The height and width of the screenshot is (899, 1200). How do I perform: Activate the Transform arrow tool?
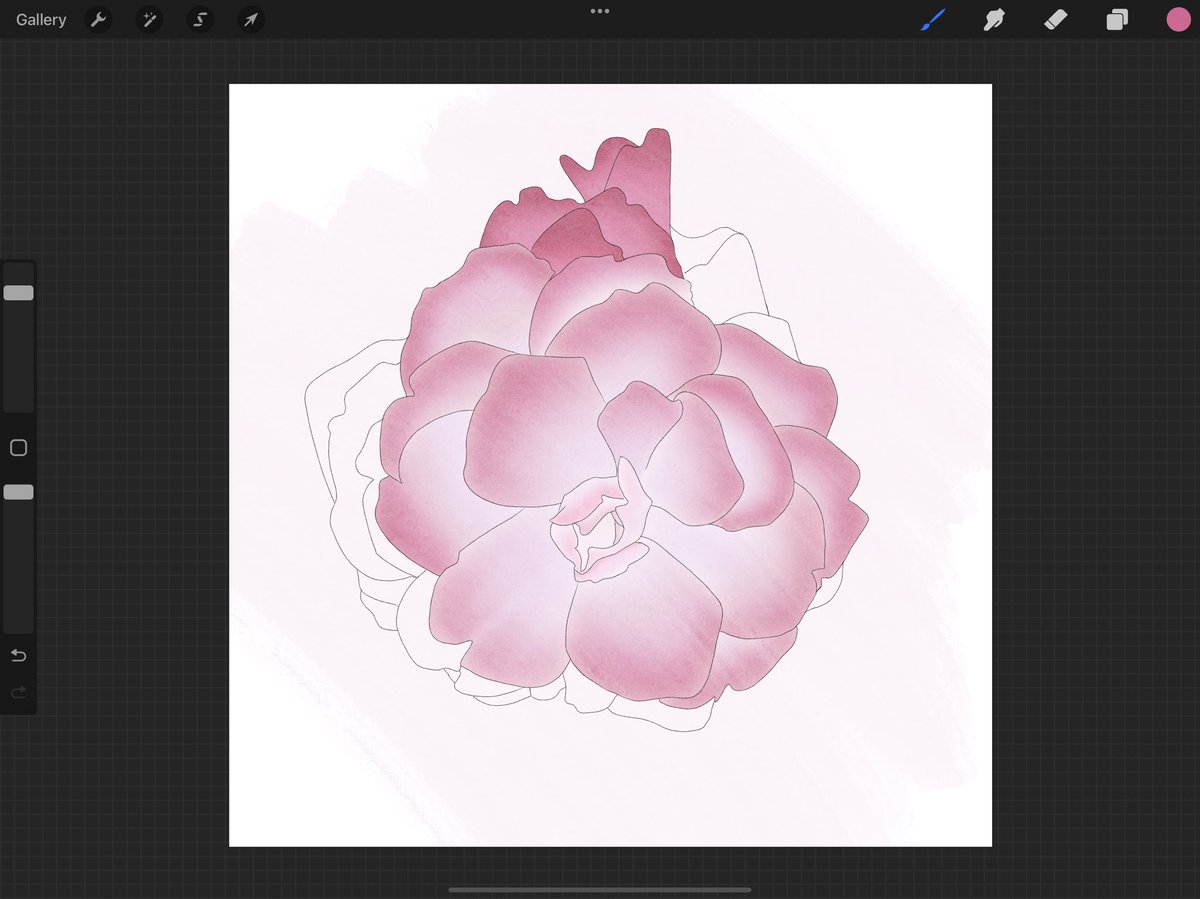pyautogui.click(x=250, y=19)
